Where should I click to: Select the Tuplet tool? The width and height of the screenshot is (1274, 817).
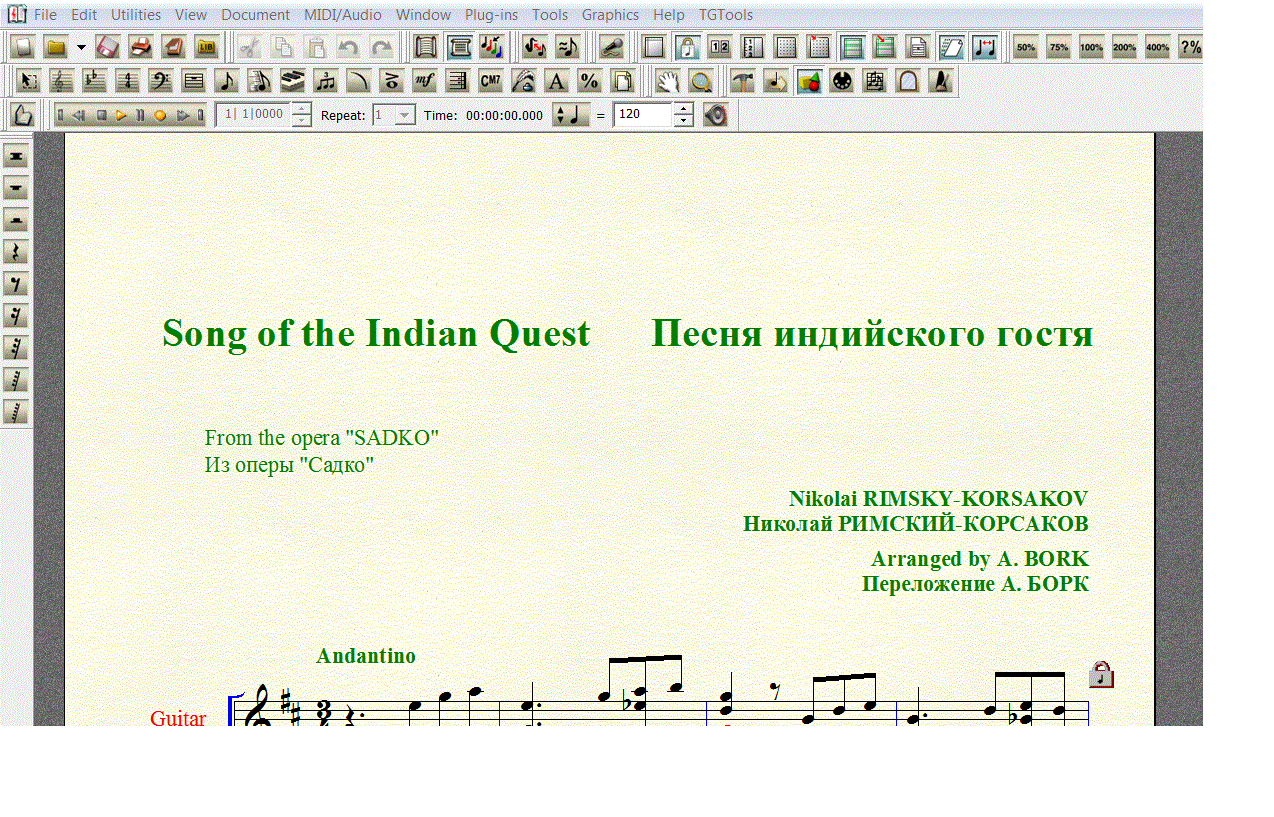pyautogui.click(x=326, y=81)
